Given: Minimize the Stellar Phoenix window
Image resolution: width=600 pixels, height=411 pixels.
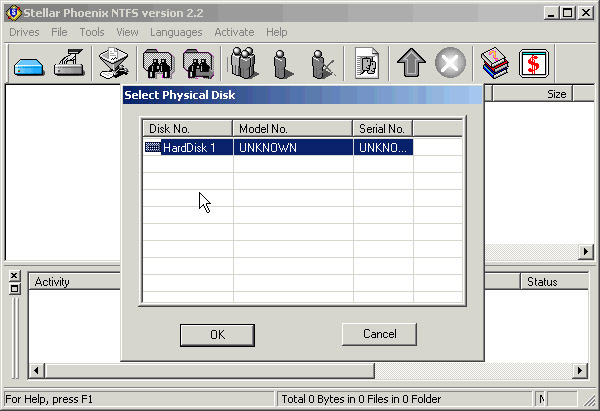Looking at the screenshot, I should pos(551,13).
